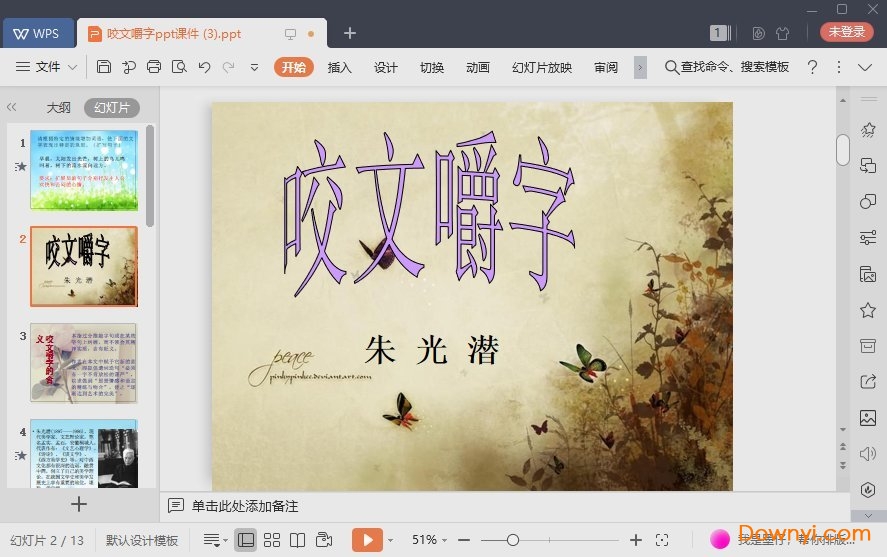Zoom out with the minus button
The image size is (887, 557).
[x=464, y=540]
